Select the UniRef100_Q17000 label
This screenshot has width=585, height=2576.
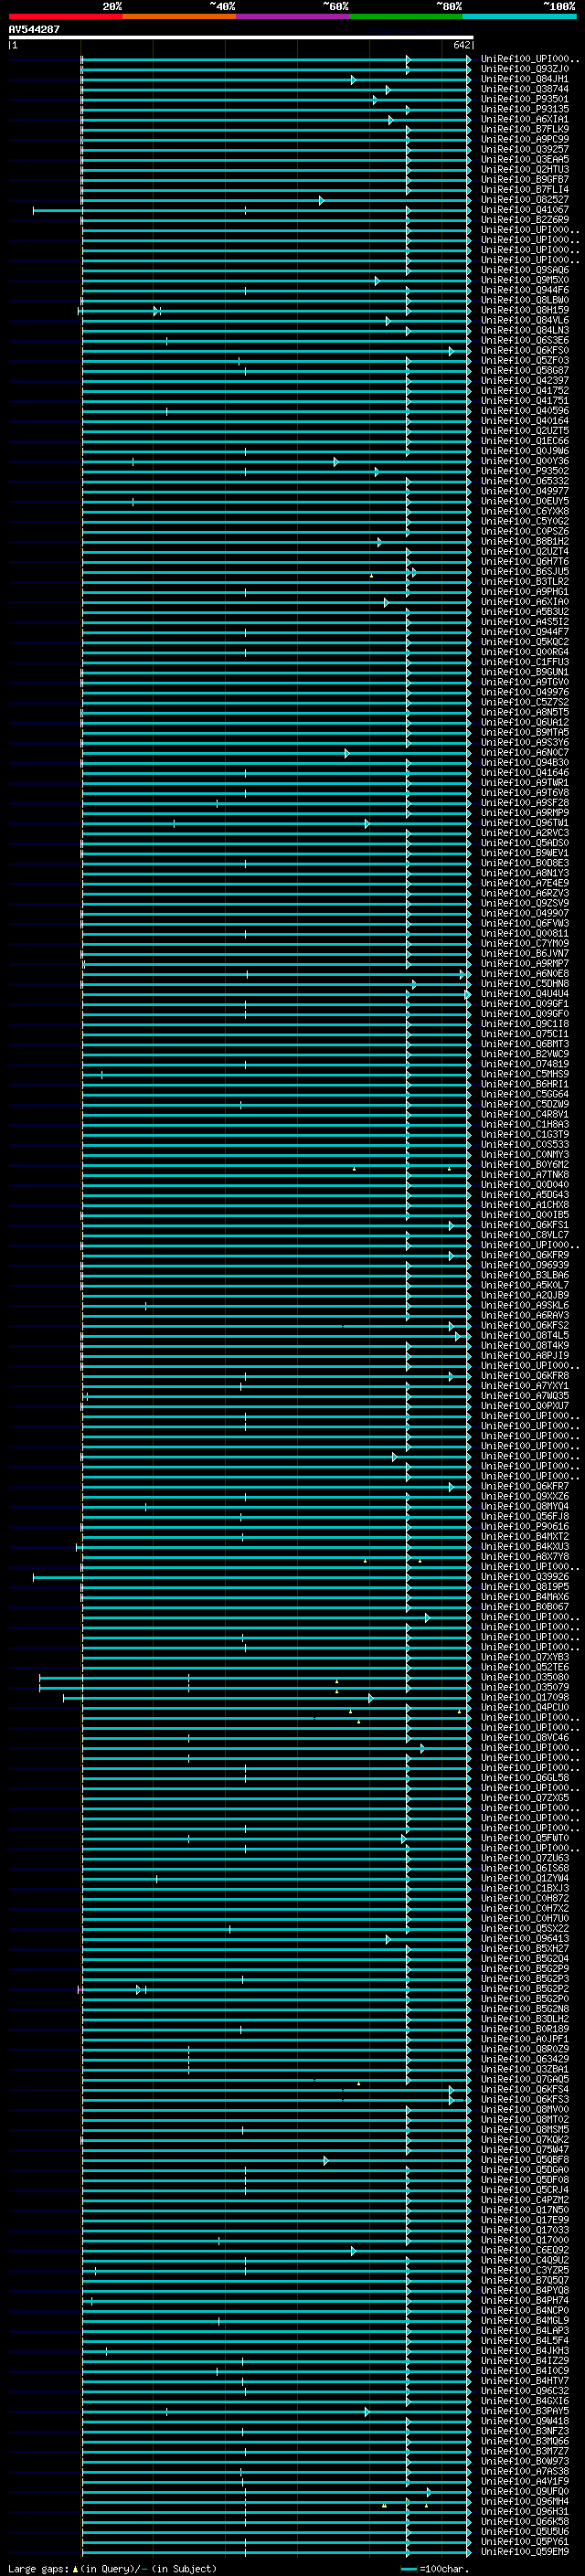[x=525, y=2240]
